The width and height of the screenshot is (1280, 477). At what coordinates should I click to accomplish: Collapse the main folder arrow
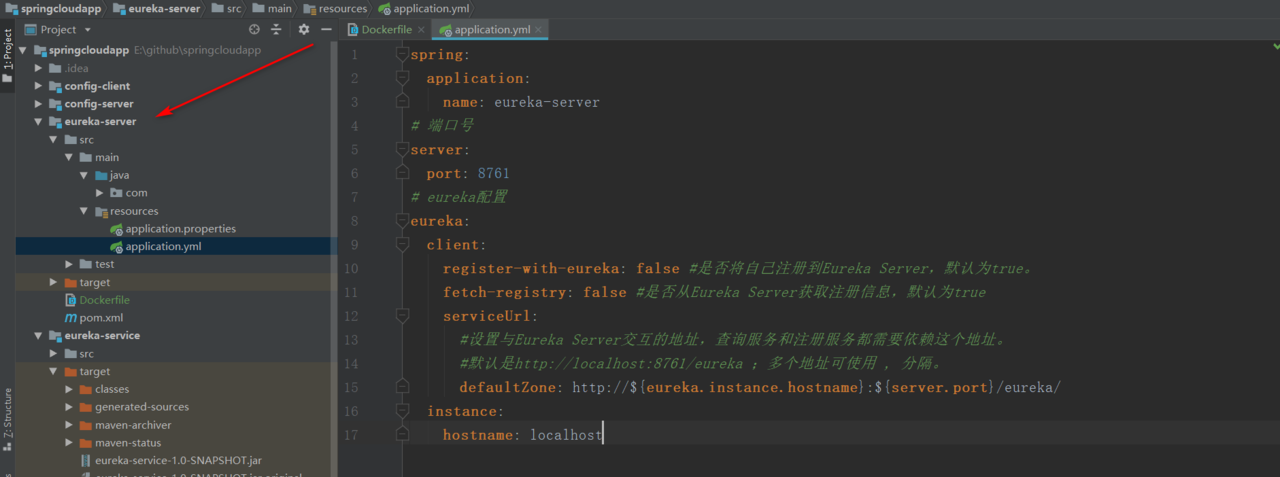[x=70, y=157]
